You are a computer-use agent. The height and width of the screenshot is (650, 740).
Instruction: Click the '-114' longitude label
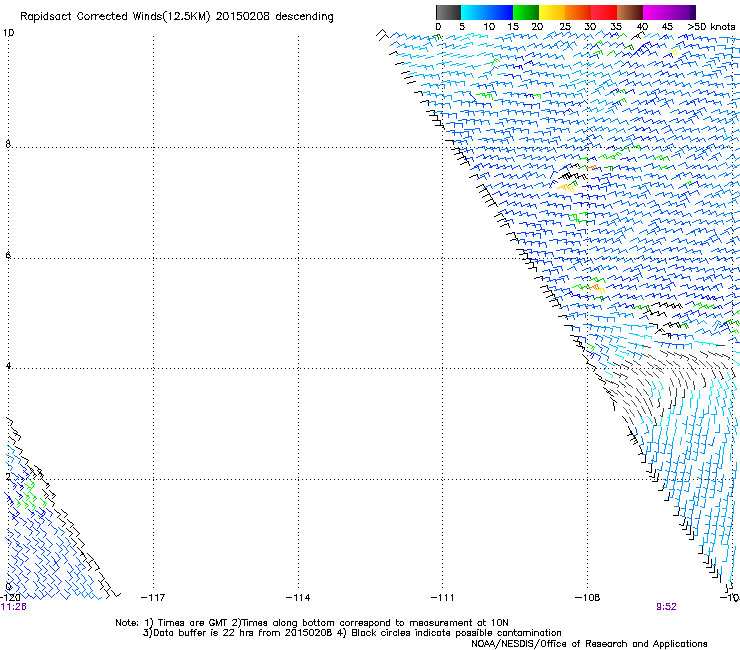tap(298, 598)
